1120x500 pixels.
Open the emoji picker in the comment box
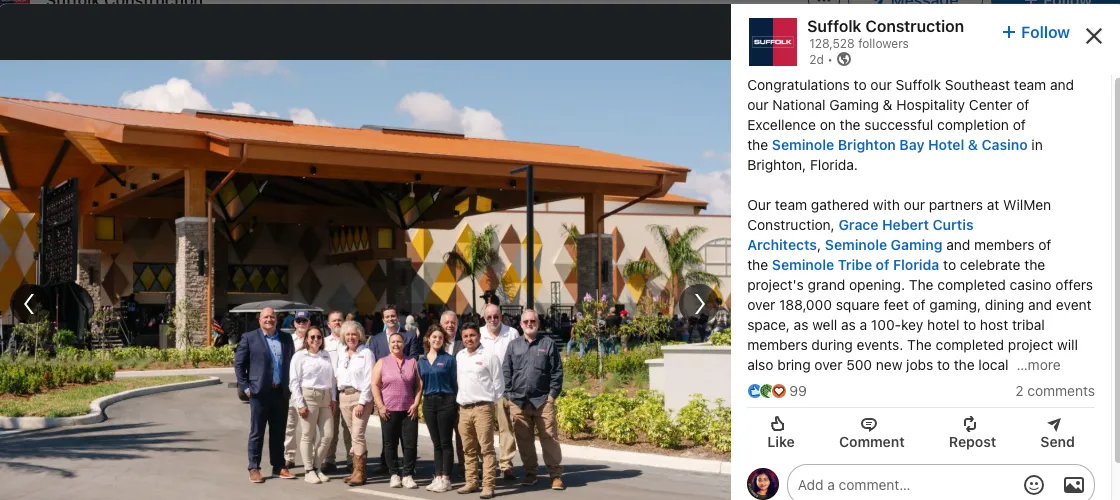click(1034, 484)
